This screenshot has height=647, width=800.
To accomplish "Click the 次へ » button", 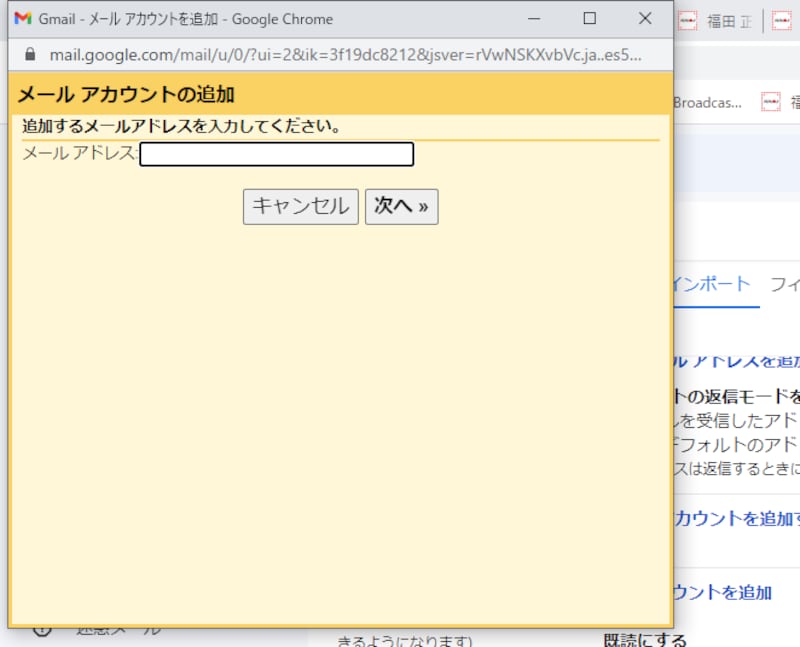I will tap(401, 206).
